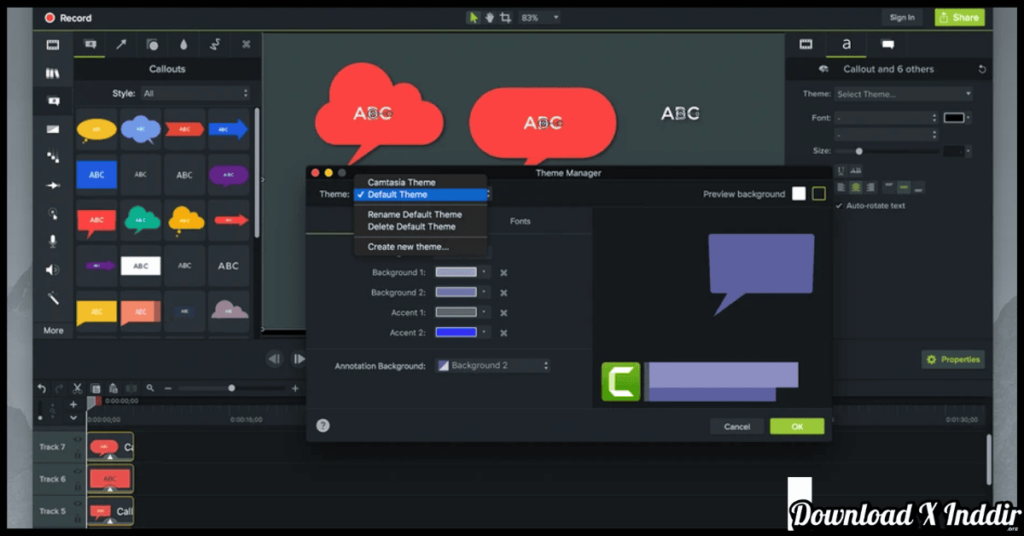This screenshot has height=536, width=1024.
Task: Switch to the Keystroke callouts icon
Action: point(246,44)
